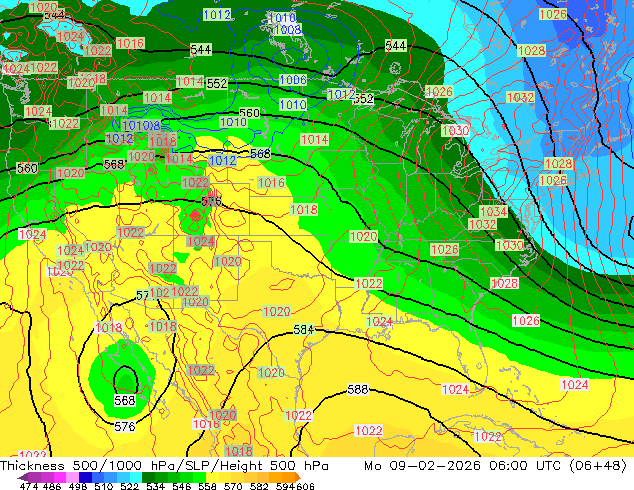This screenshot has height=490, width=634.
Task: Click the legend tick label '486'
Action: (52, 486)
